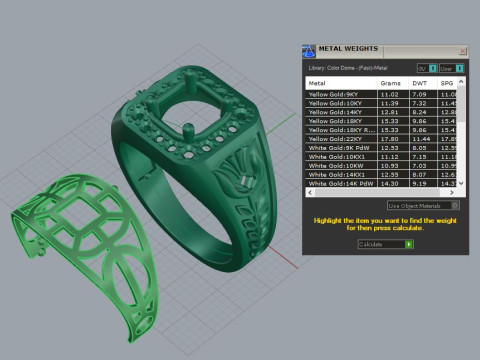
Task: Sort by the DWT column header
Action: (x=423, y=83)
